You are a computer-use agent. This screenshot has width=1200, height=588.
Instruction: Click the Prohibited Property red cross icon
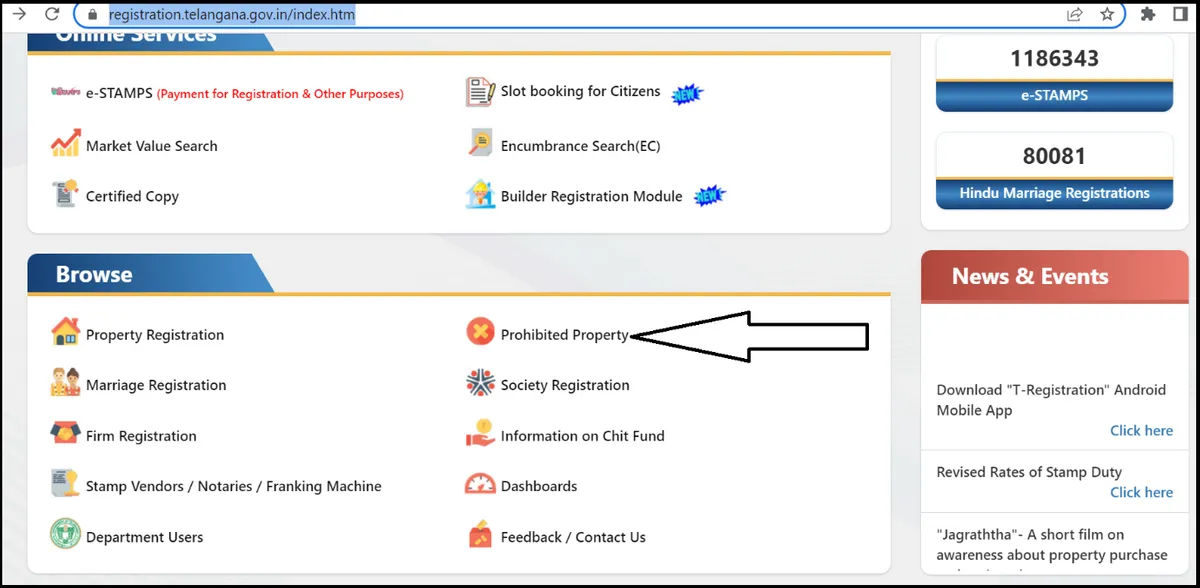click(x=480, y=333)
